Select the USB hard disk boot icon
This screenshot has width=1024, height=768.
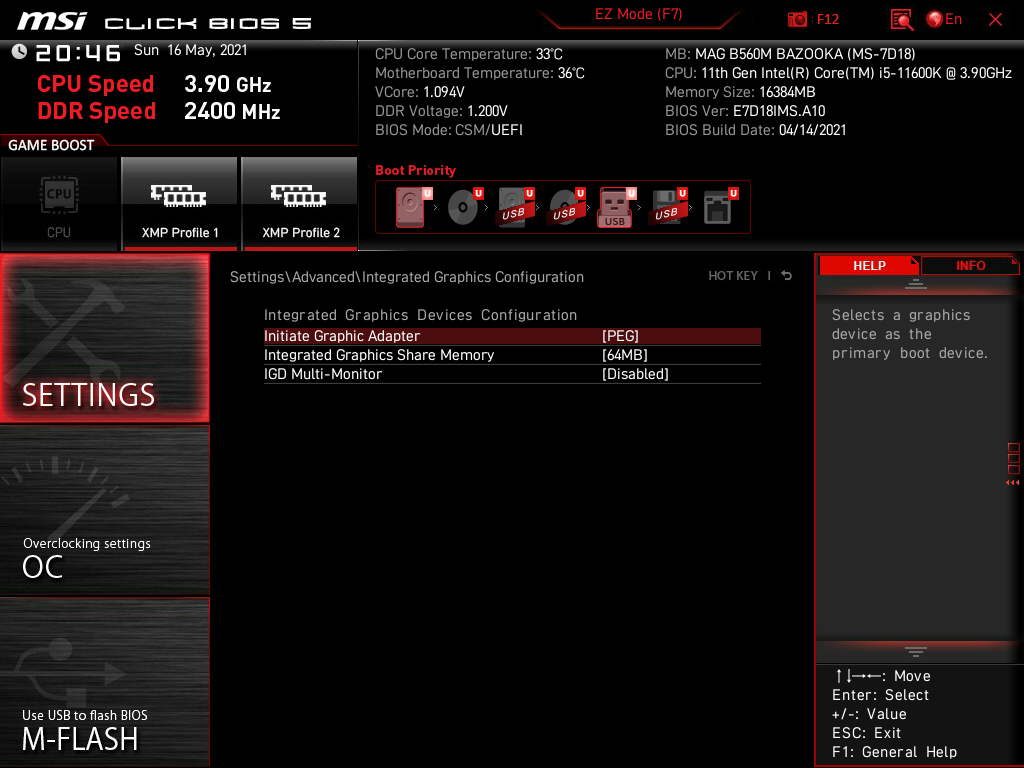click(x=516, y=207)
